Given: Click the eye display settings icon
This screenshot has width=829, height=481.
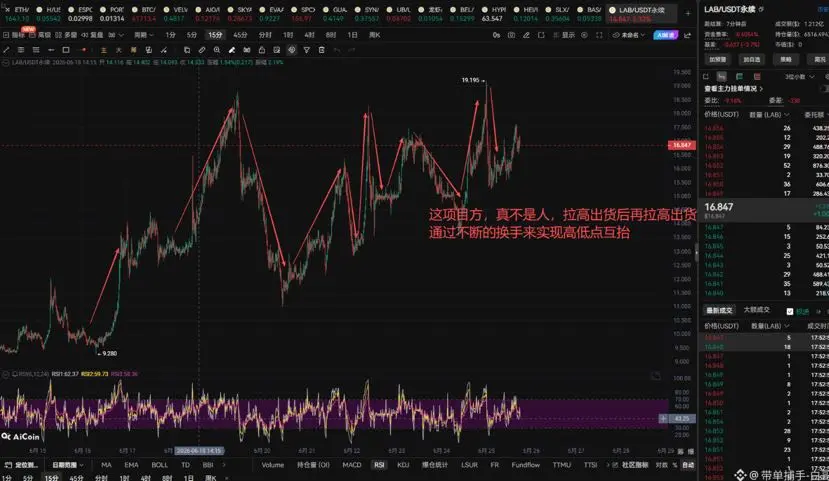Looking at the screenshot, I should pos(584,35).
